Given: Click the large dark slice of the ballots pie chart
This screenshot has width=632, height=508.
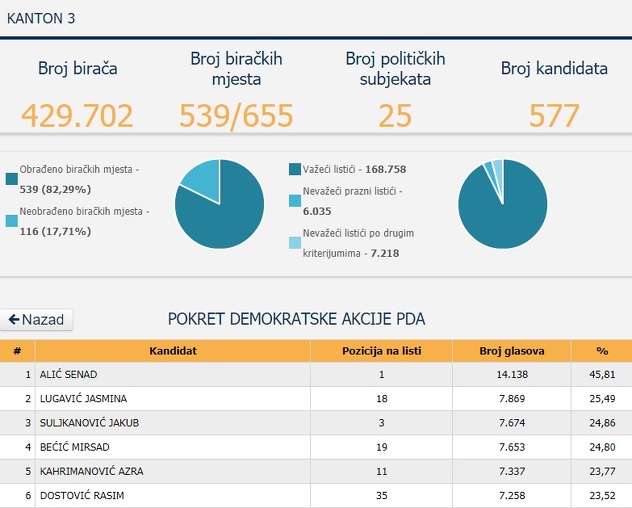Looking at the screenshot, I should click(502, 210).
